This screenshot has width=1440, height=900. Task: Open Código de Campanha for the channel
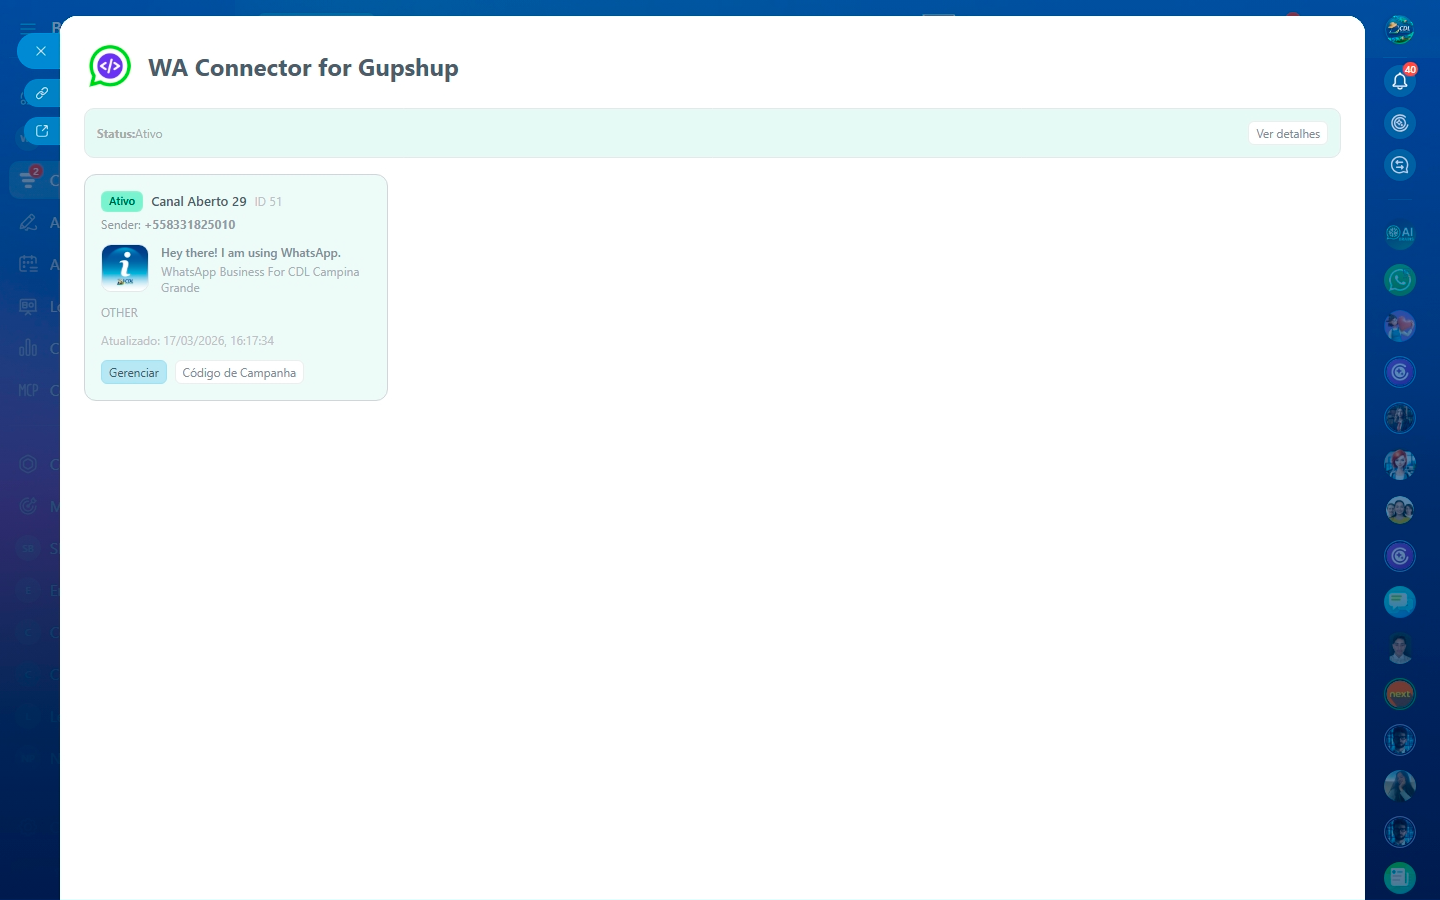pyautogui.click(x=239, y=373)
